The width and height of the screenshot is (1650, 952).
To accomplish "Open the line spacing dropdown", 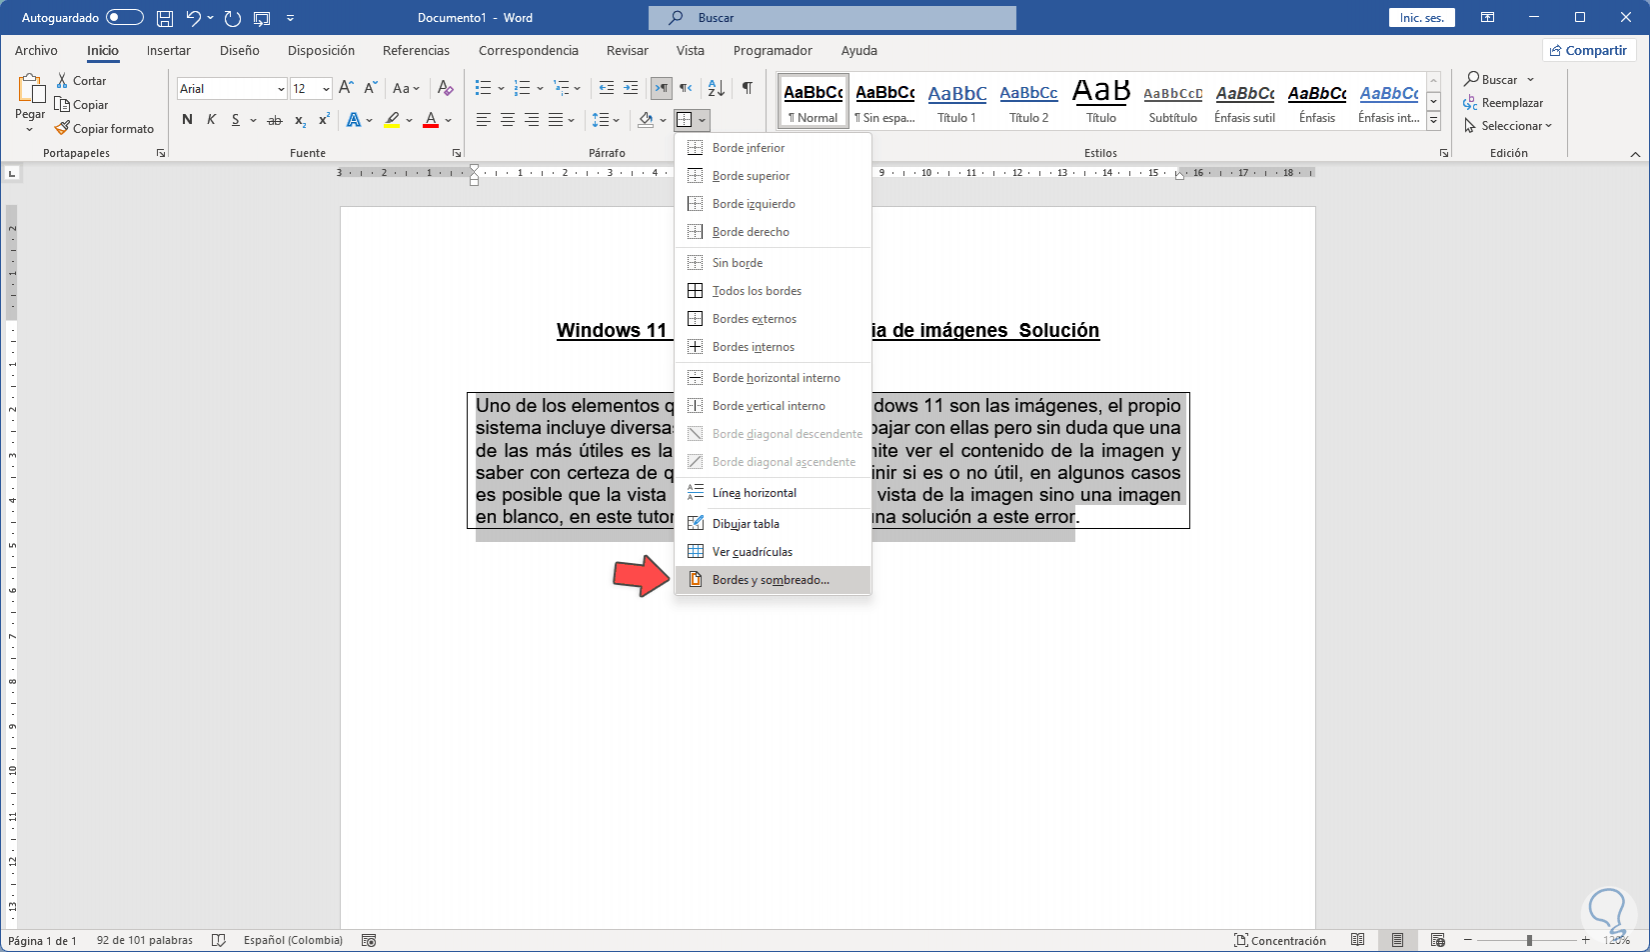I will [x=606, y=120].
